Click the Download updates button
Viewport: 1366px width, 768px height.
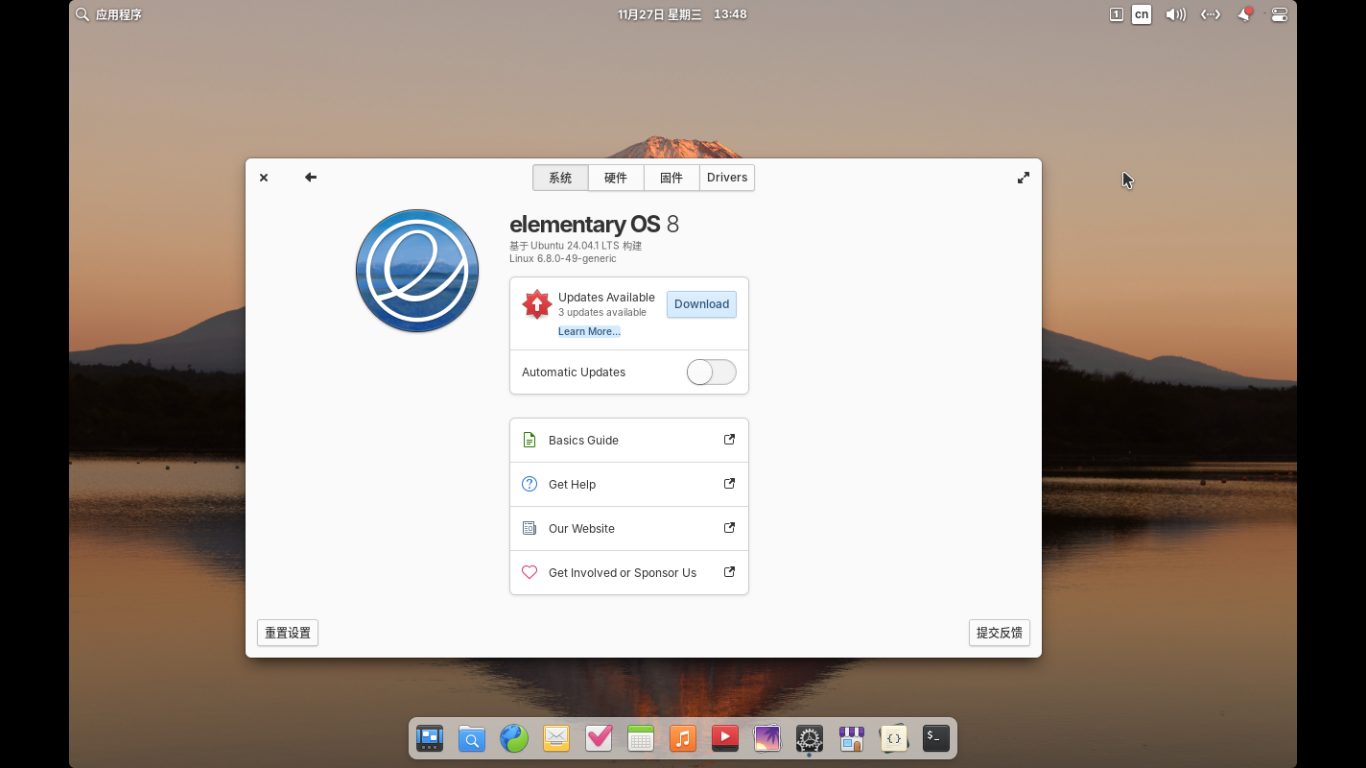click(x=702, y=304)
